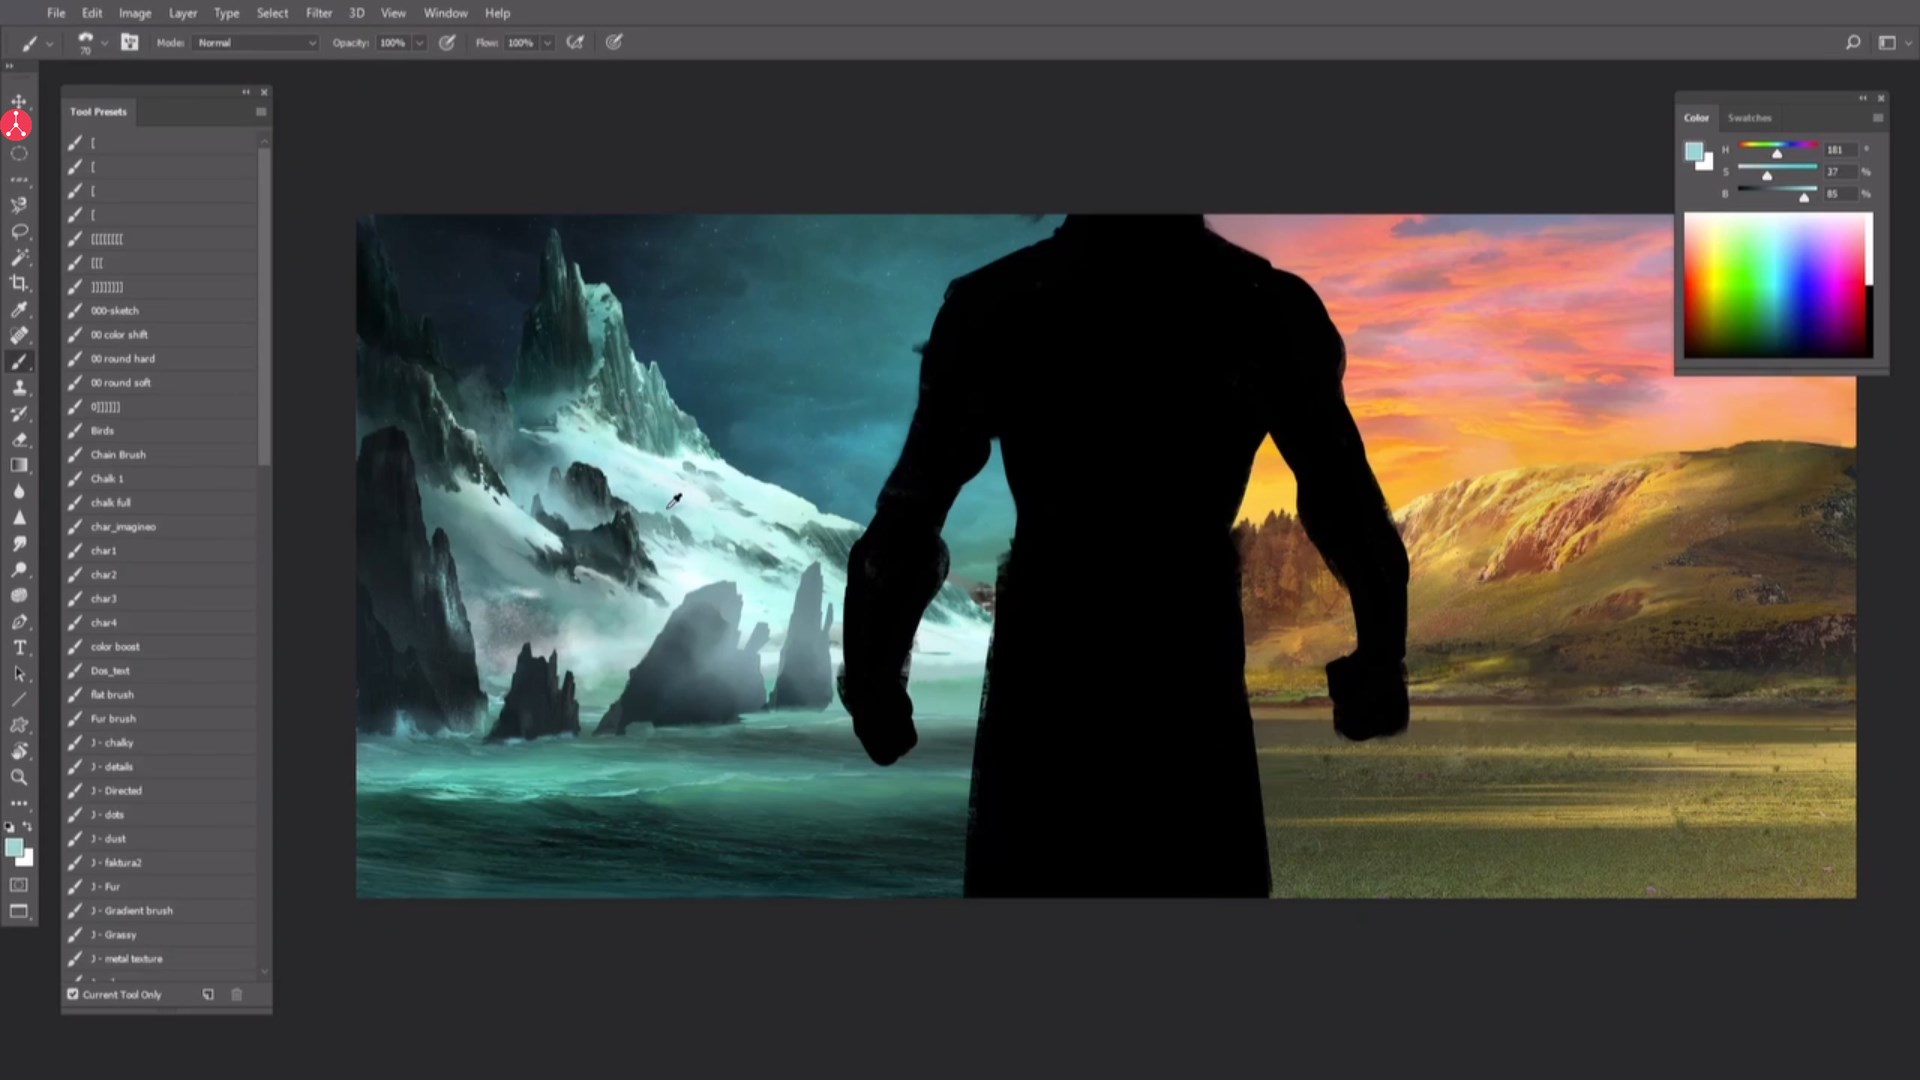Toggle pressure for opacity button
This screenshot has width=1920, height=1080.
click(447, 43)
